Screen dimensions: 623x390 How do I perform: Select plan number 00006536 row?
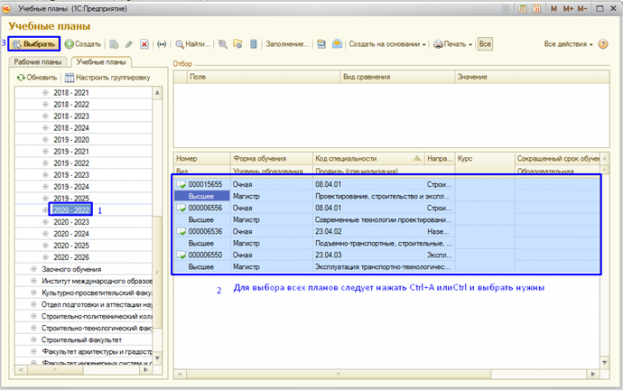click(386, 237)
